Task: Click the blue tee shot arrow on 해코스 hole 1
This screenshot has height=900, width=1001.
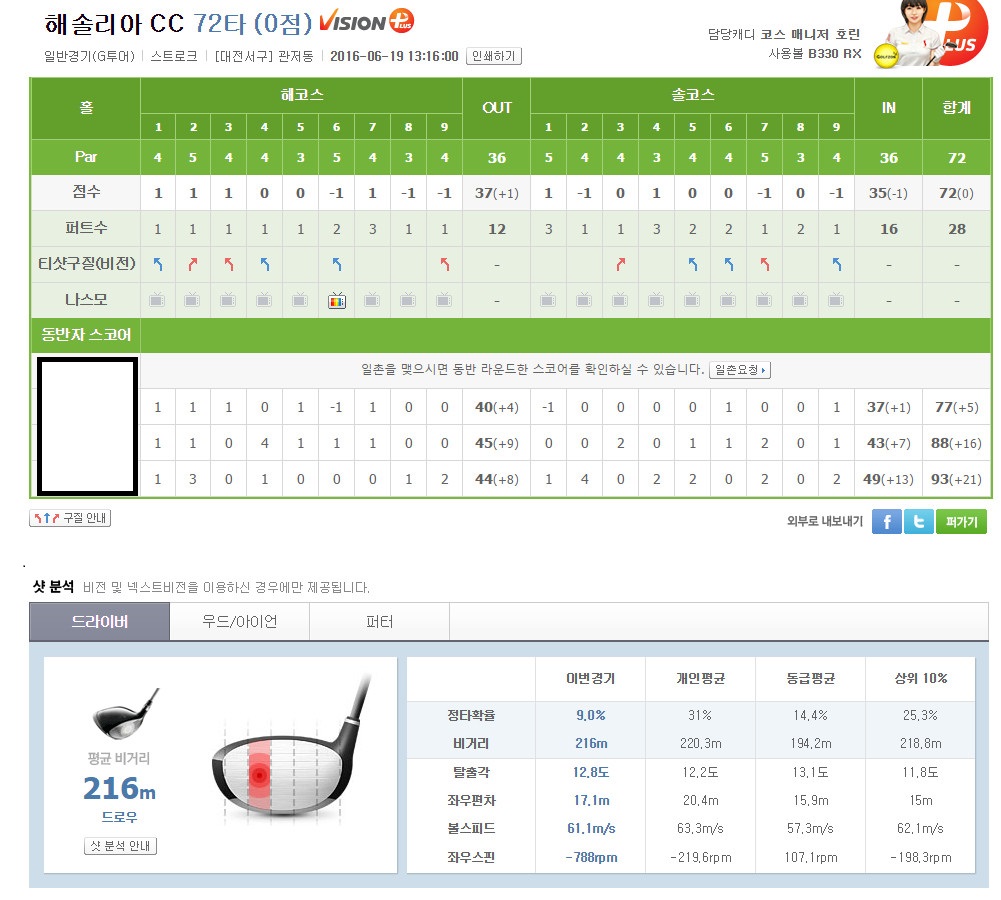Action: 157,265
